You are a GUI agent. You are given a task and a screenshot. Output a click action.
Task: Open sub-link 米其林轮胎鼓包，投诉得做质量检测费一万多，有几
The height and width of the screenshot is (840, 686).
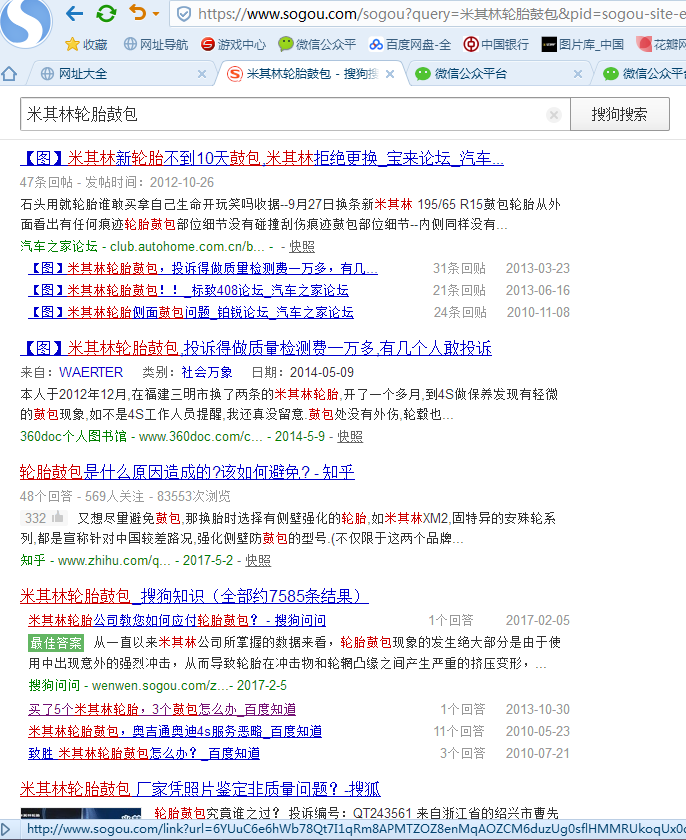pos(203,268)
